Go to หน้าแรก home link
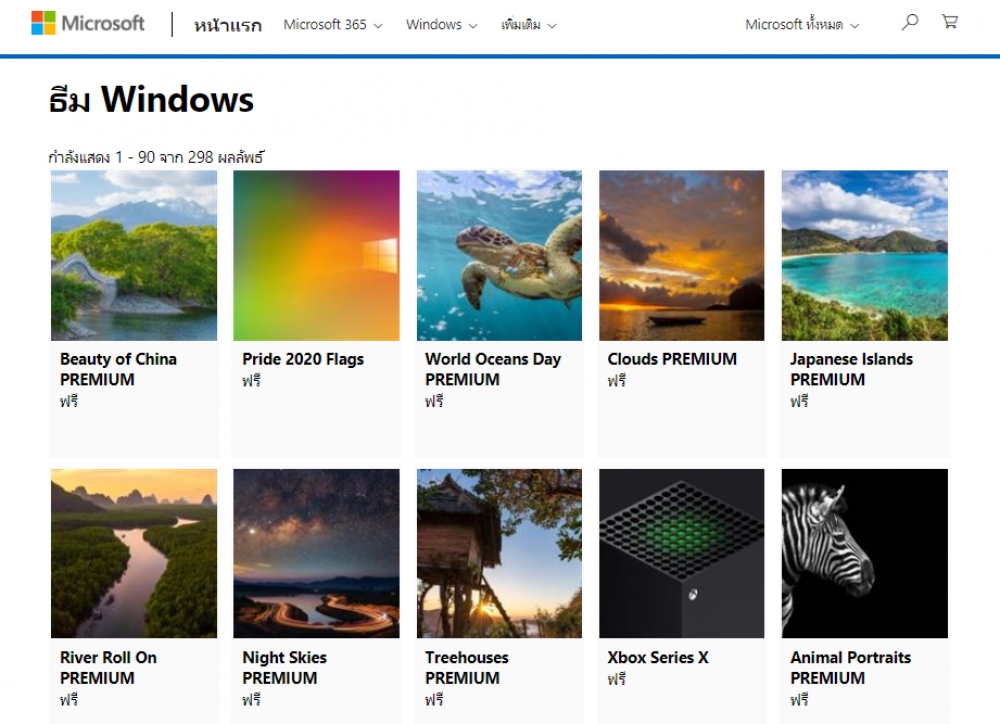 [228, 26]
